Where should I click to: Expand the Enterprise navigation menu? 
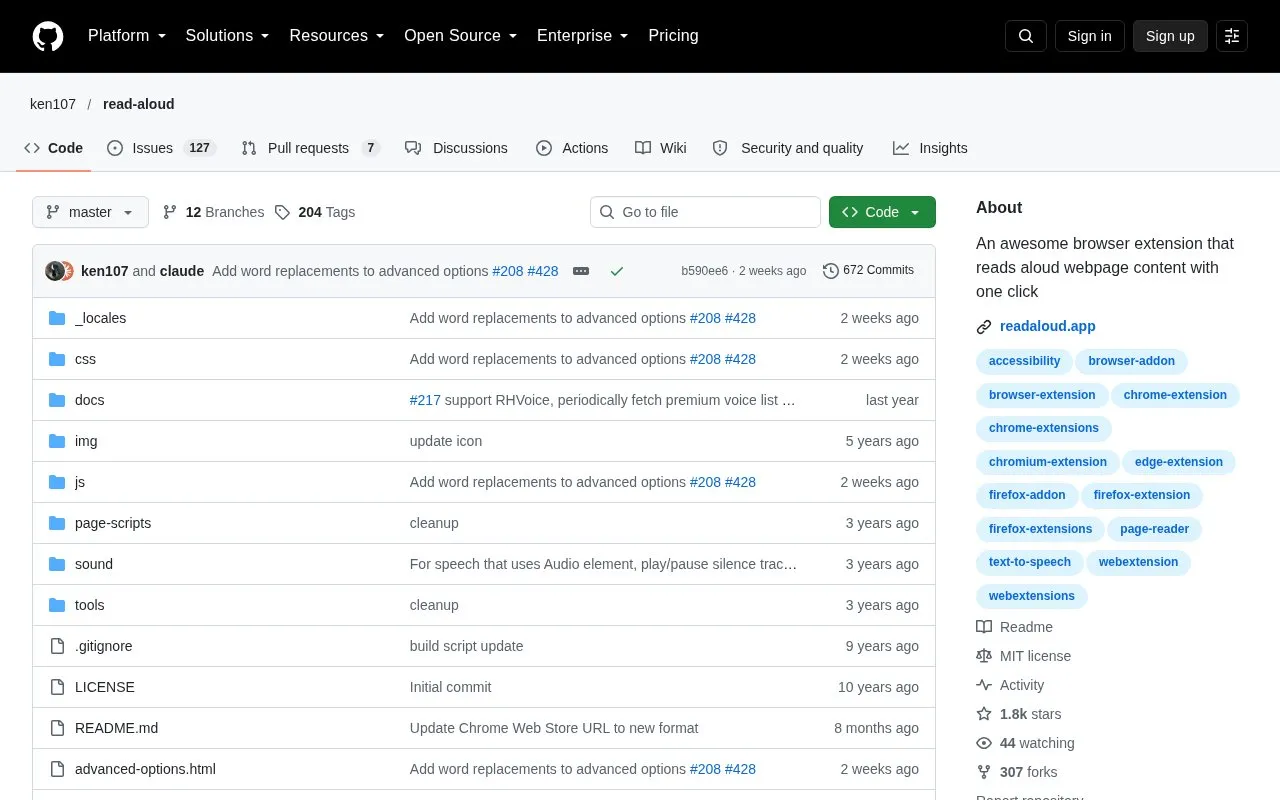583,36
